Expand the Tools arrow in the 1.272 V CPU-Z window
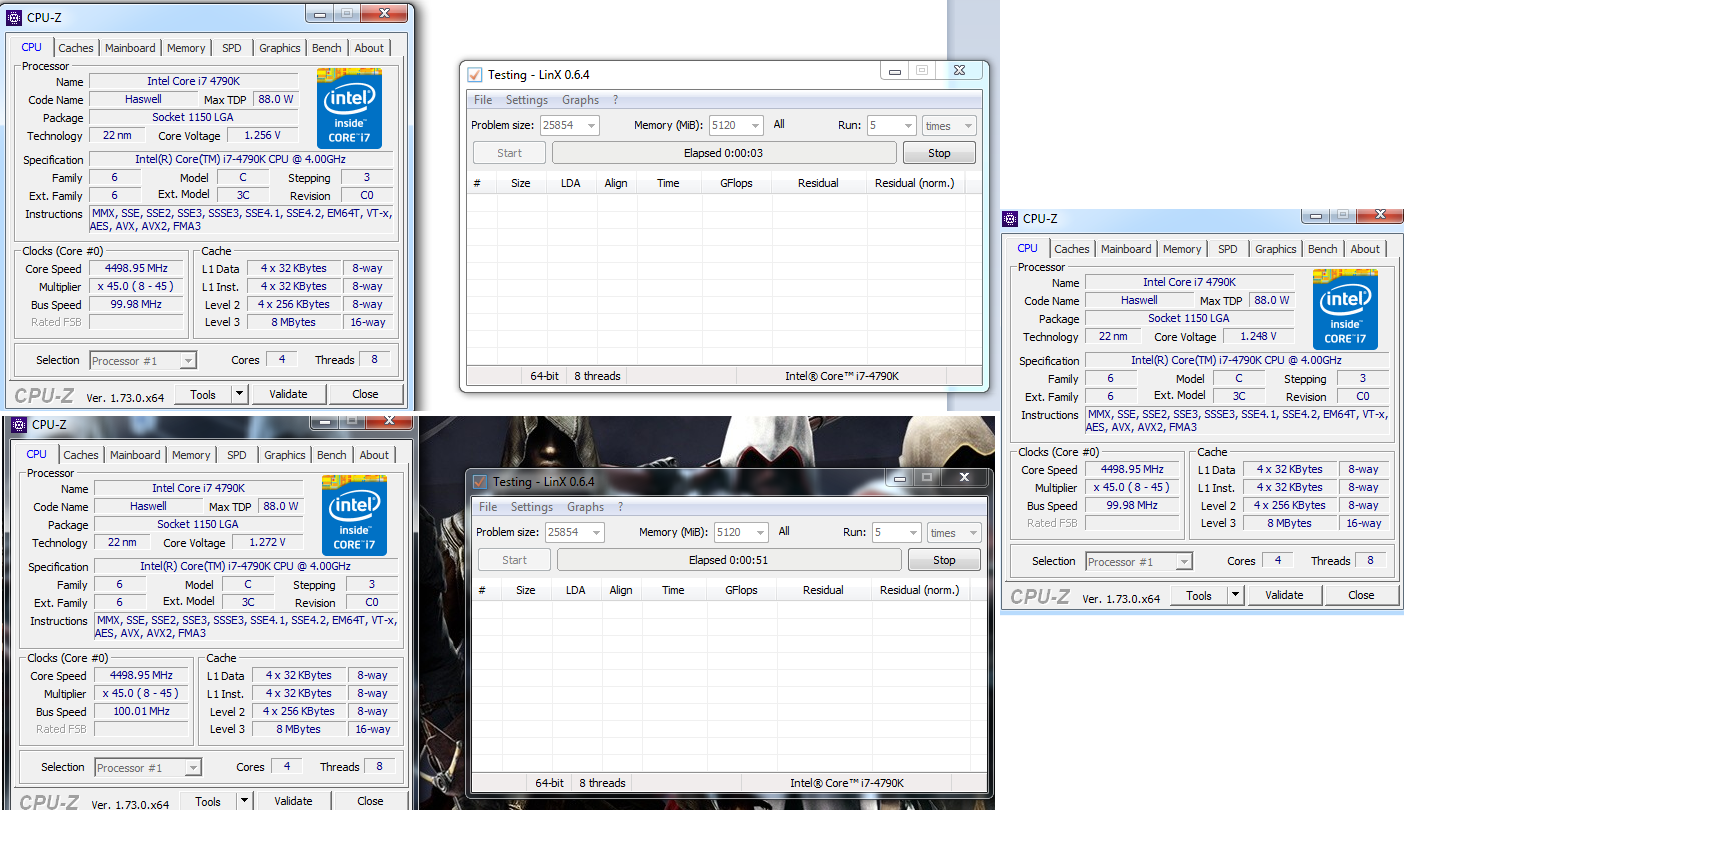 pyautogui.click(x=244, y=801)
